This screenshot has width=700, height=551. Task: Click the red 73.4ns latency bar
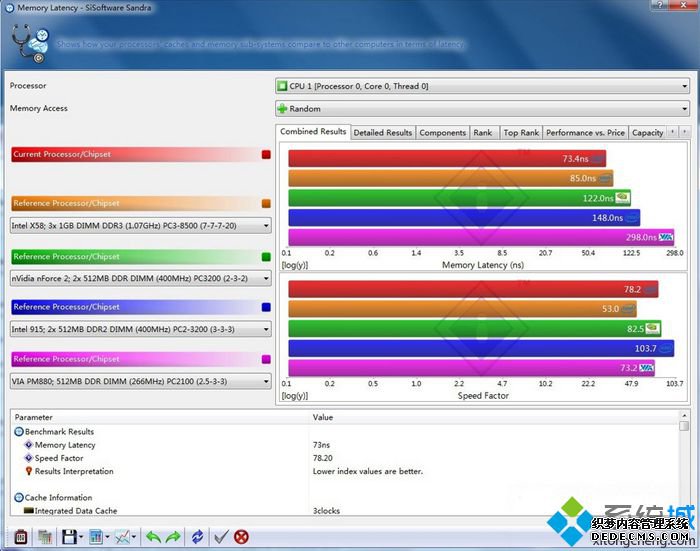click(x=447, y=159)
